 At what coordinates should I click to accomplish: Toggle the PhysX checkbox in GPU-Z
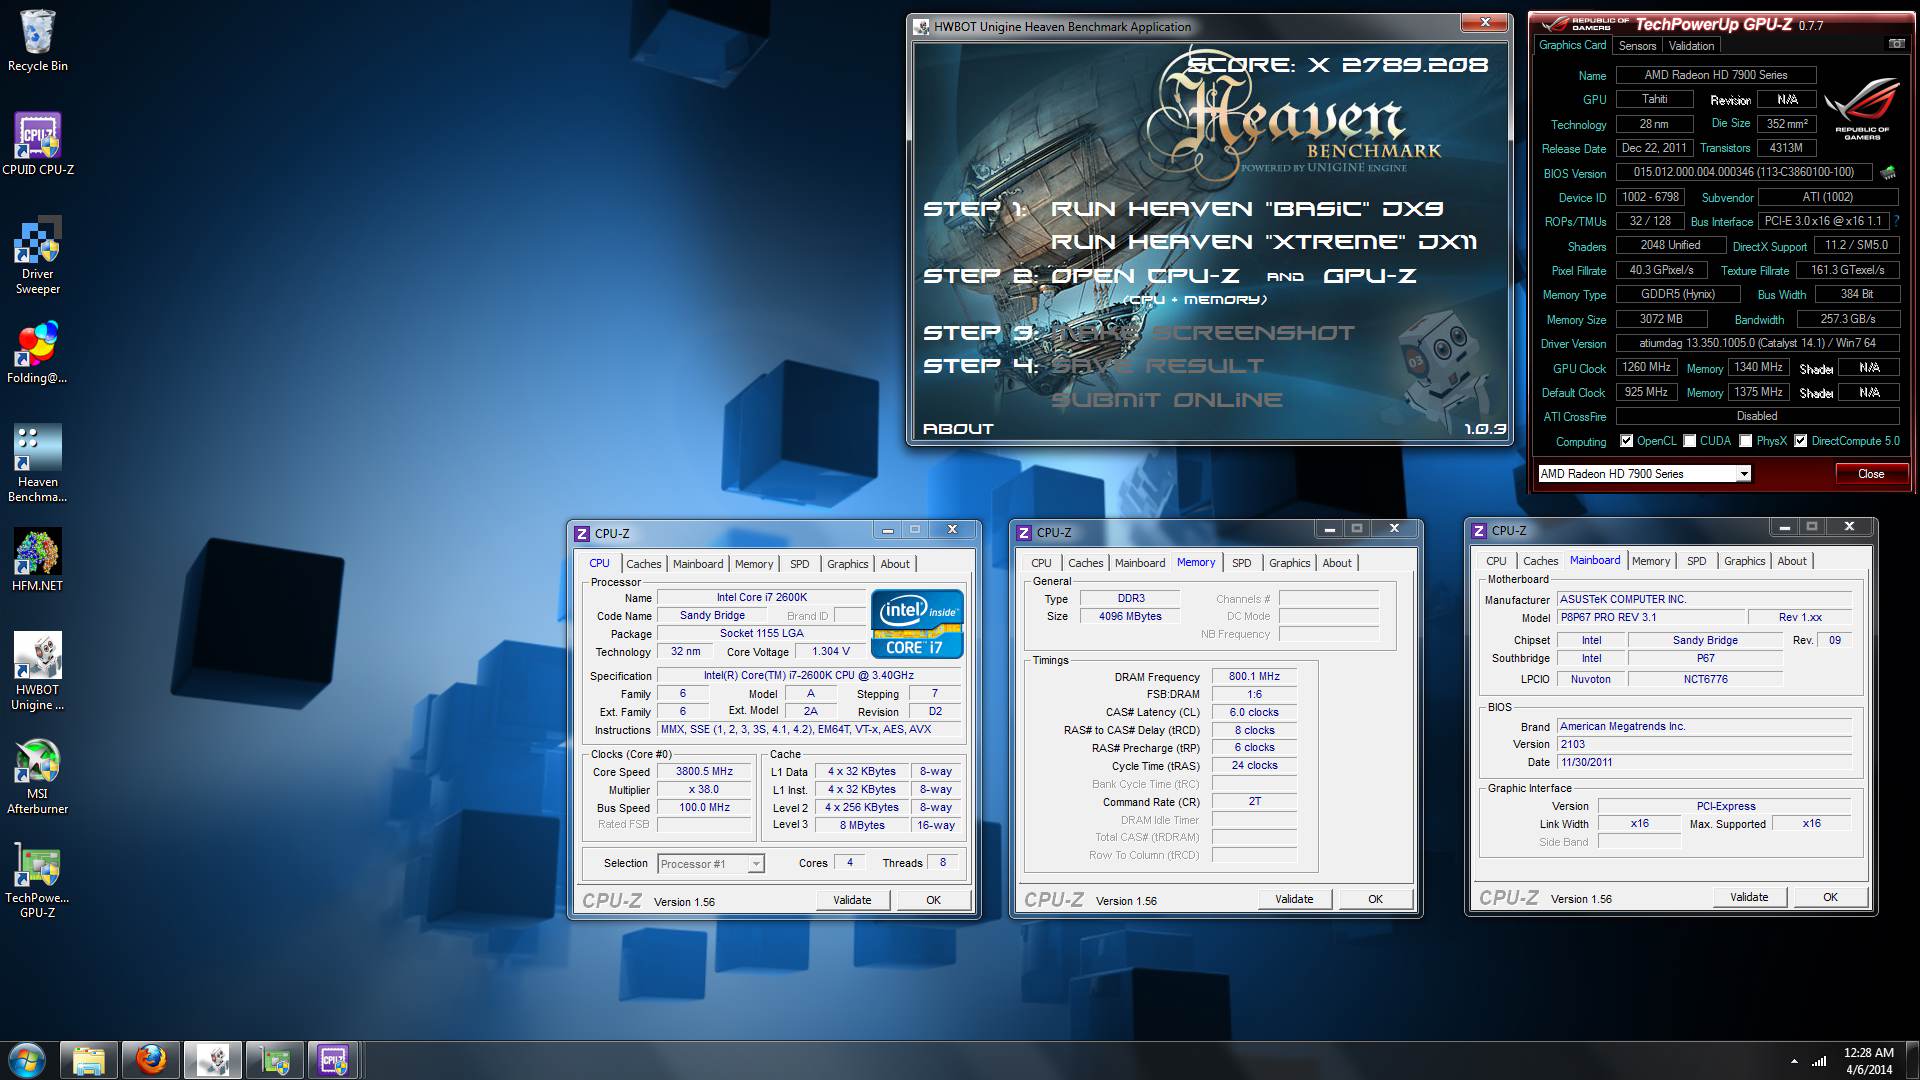pyautogui.click(x=1746, y=441)
